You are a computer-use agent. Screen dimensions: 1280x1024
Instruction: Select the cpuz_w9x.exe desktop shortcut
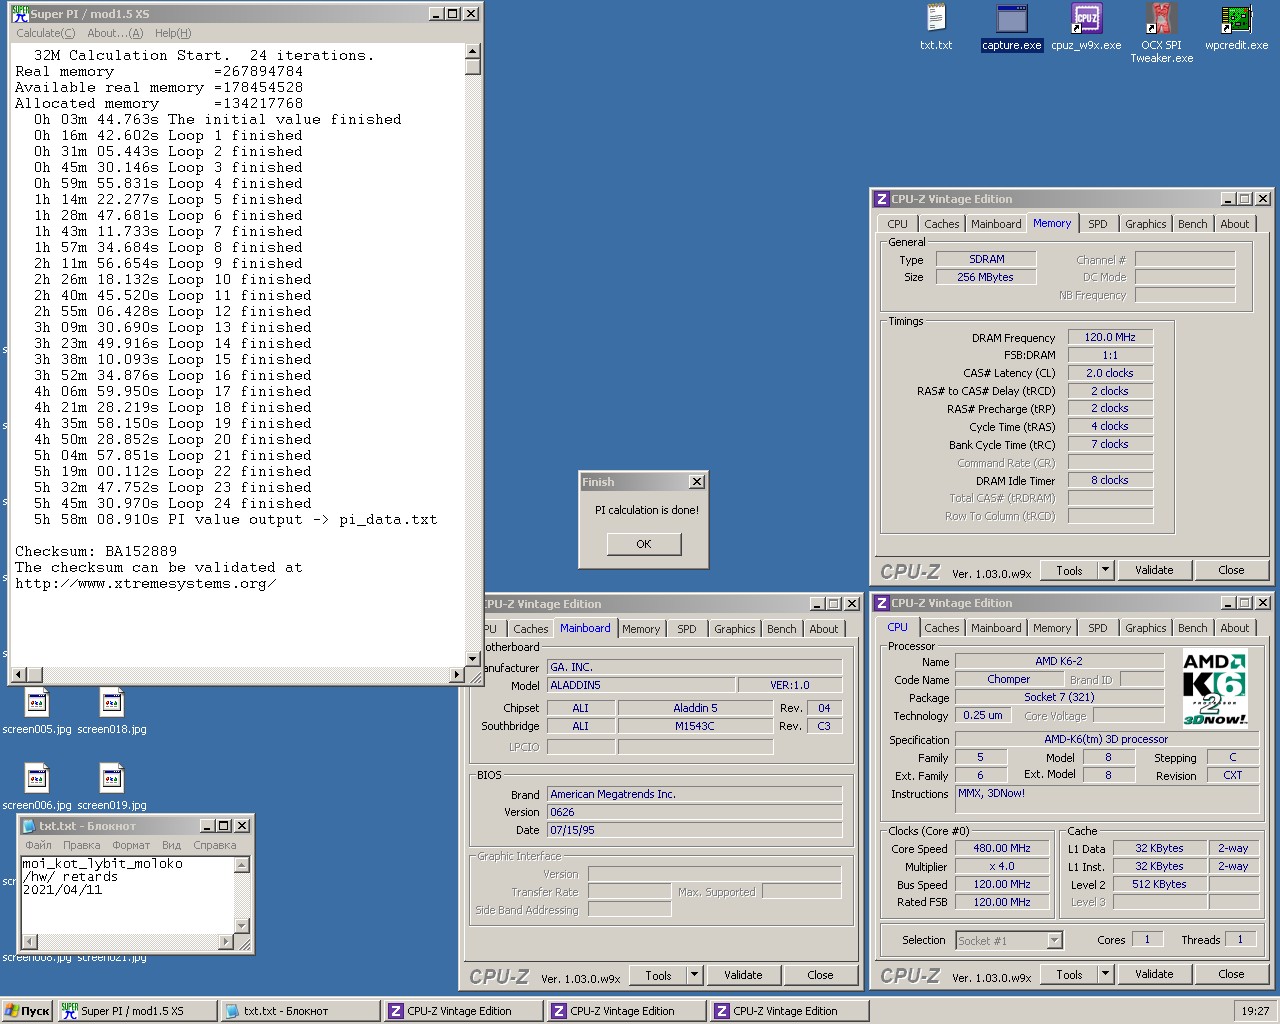point(1086,26)
